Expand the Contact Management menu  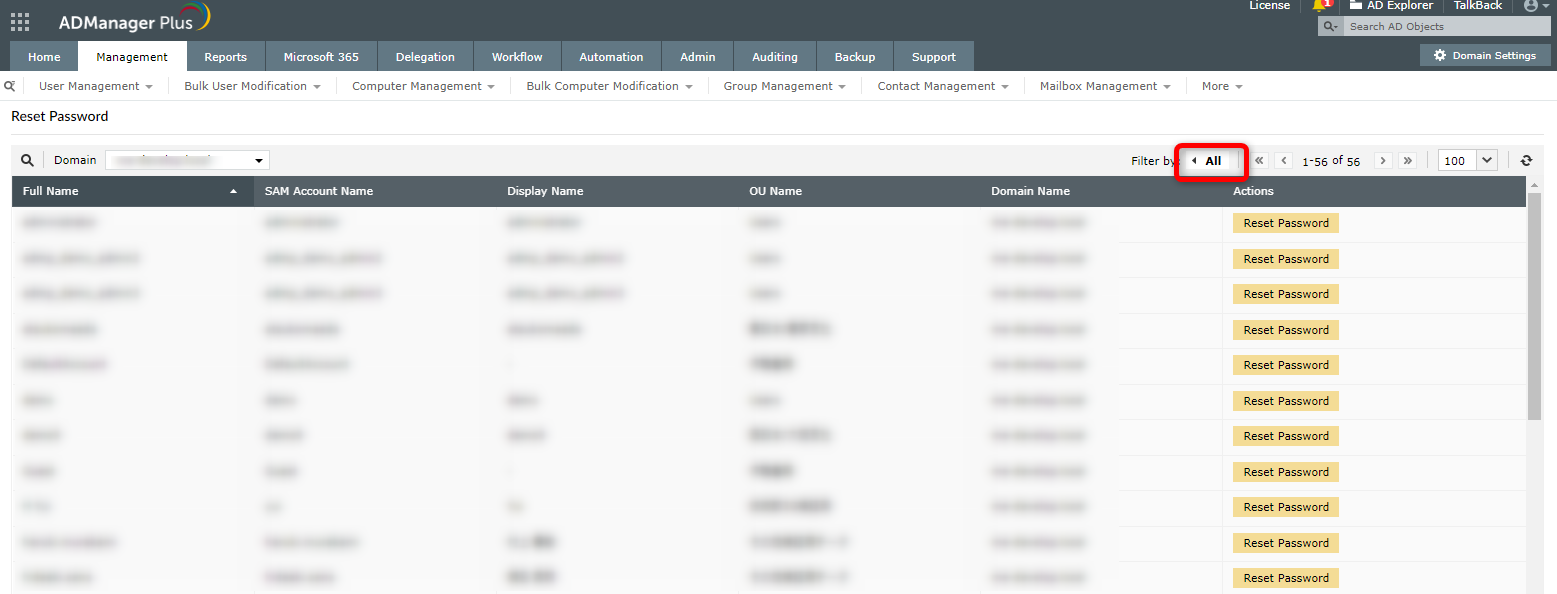(943, 86)
